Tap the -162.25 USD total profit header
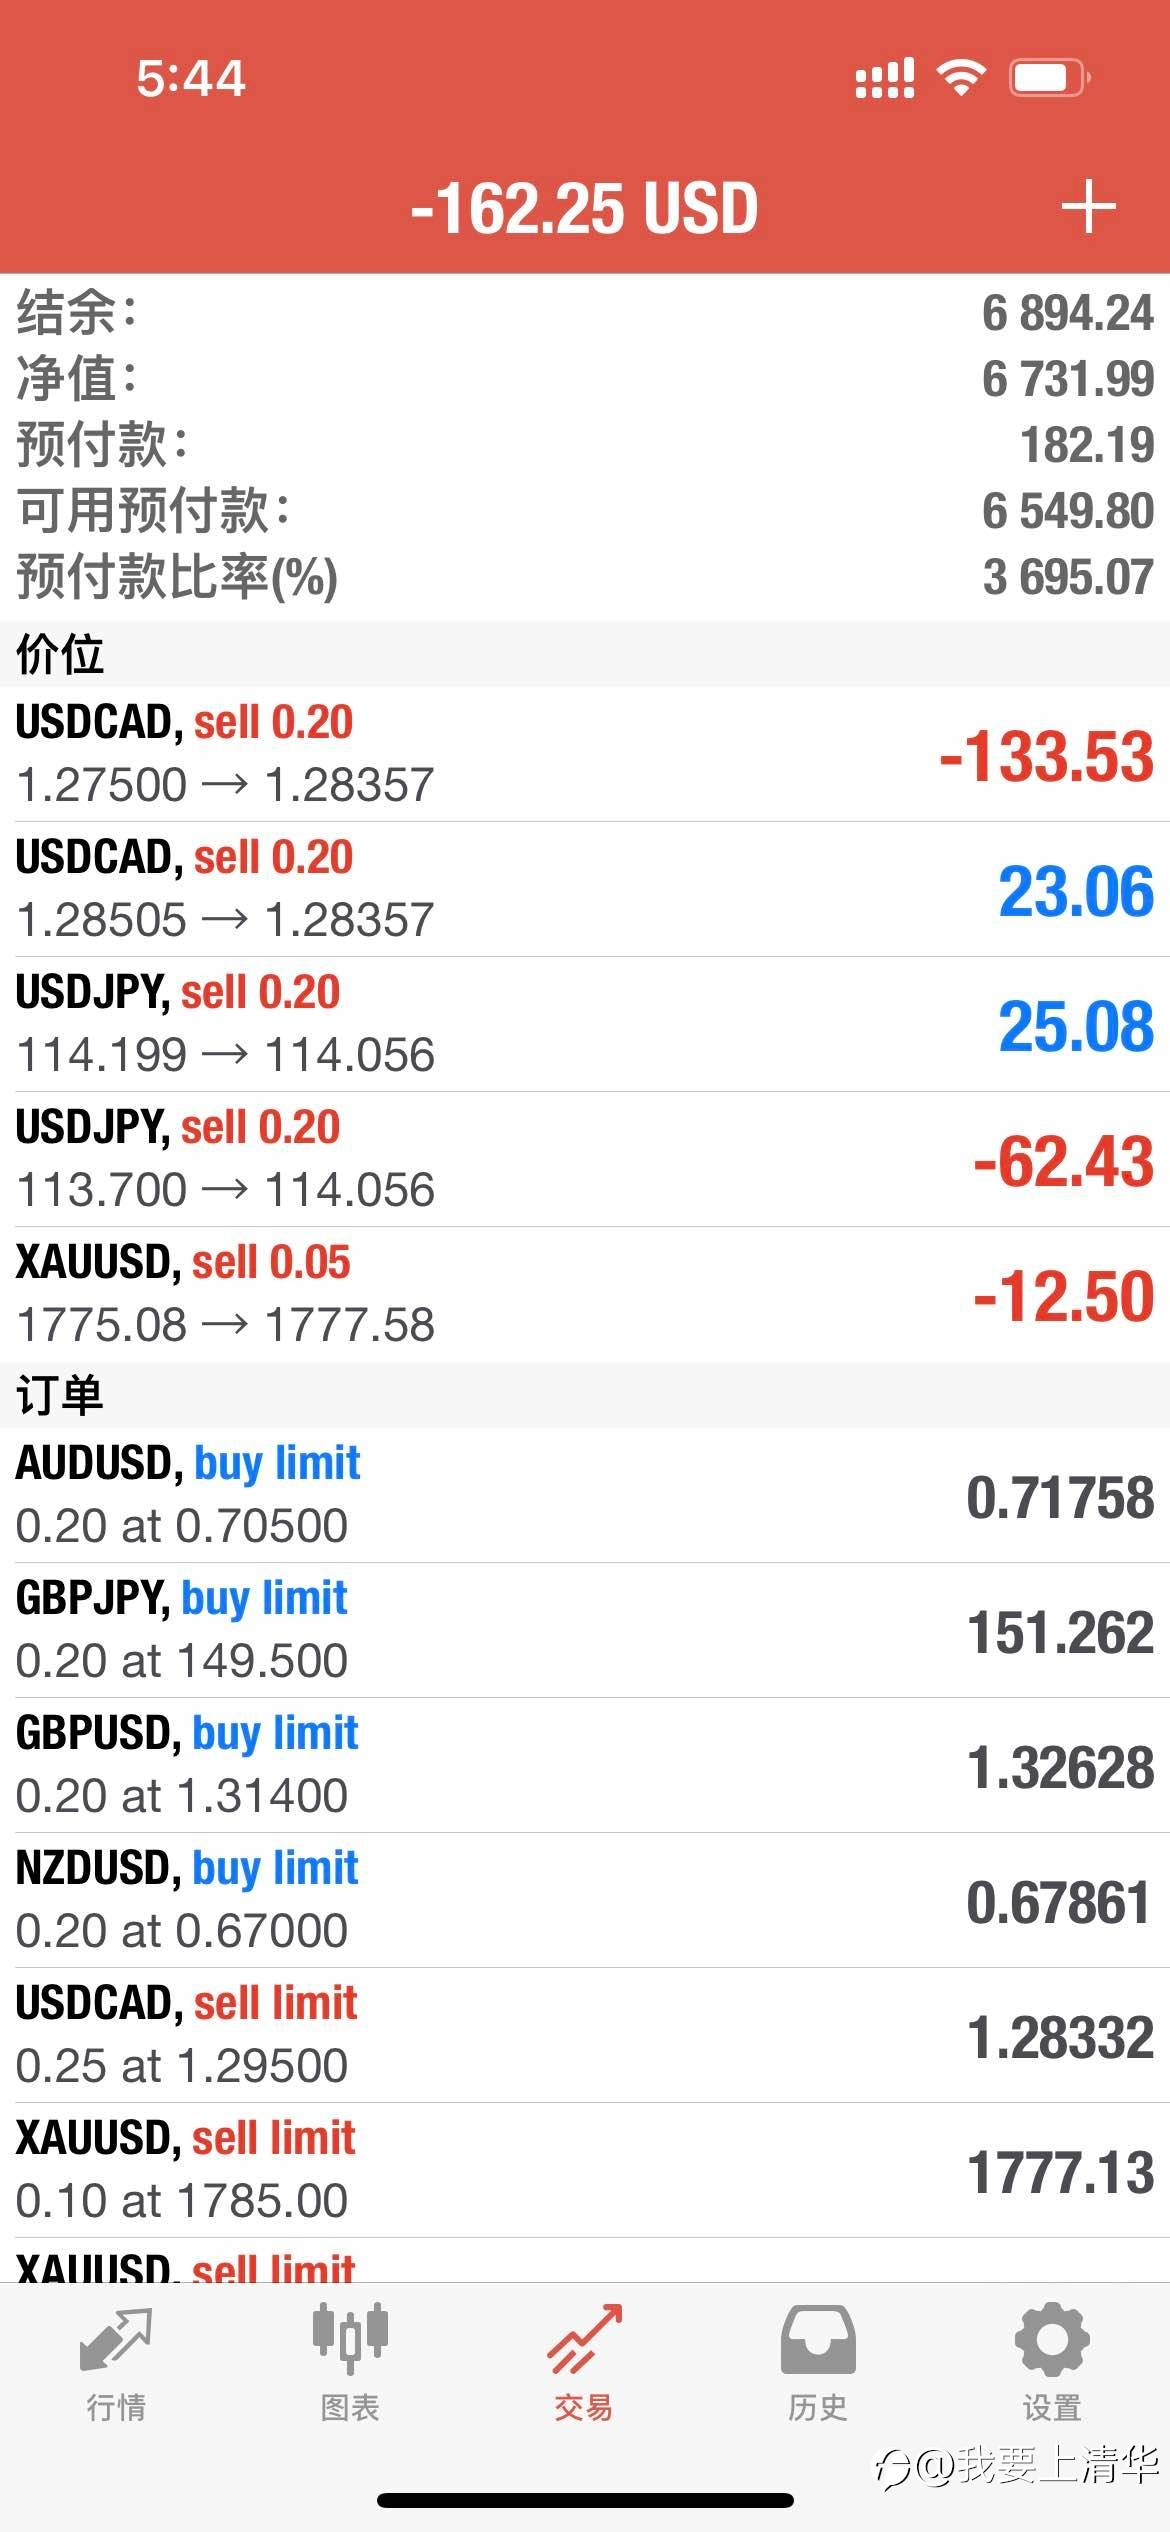Viewport: 1170px width, 2532px height. click(584, 208)
